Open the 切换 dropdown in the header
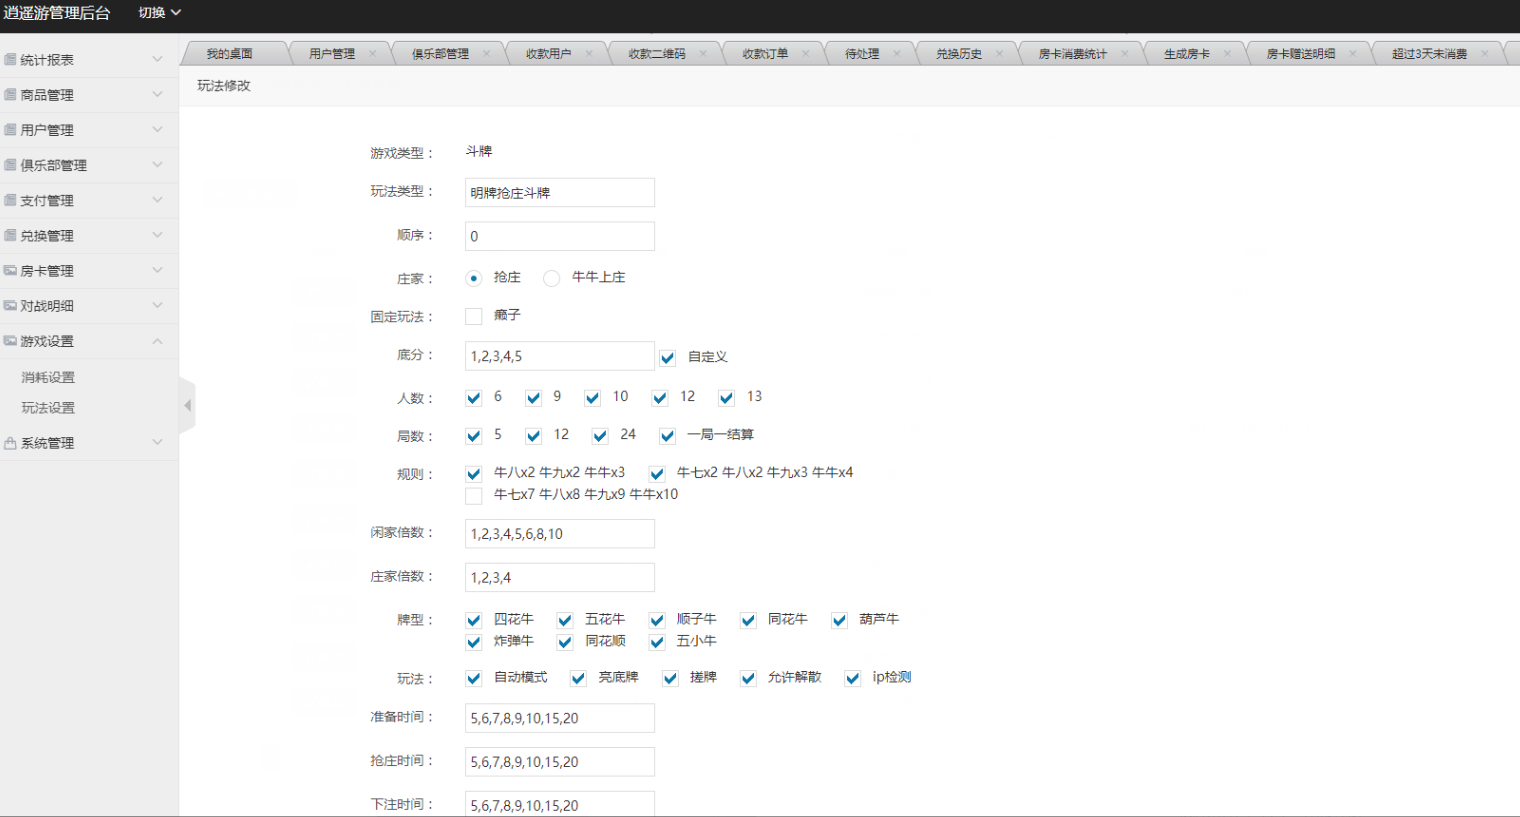The height and width of the screenshot is (817, 1520). pos(159,13)
